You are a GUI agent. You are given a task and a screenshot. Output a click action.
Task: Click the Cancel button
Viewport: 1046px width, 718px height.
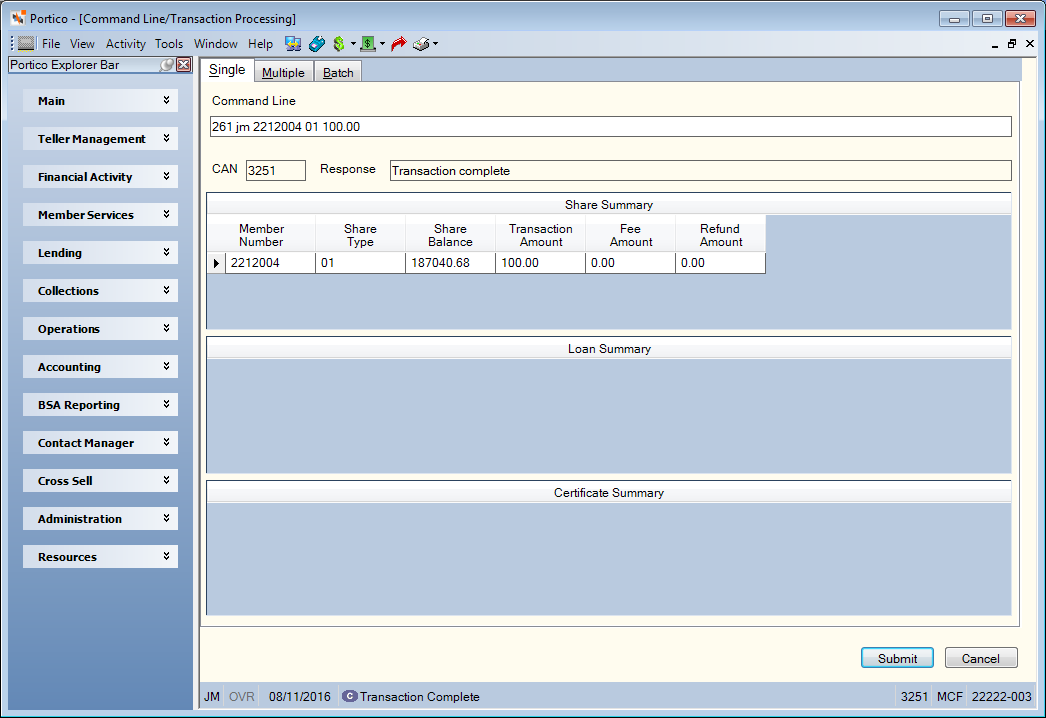(x=981, y=658)
